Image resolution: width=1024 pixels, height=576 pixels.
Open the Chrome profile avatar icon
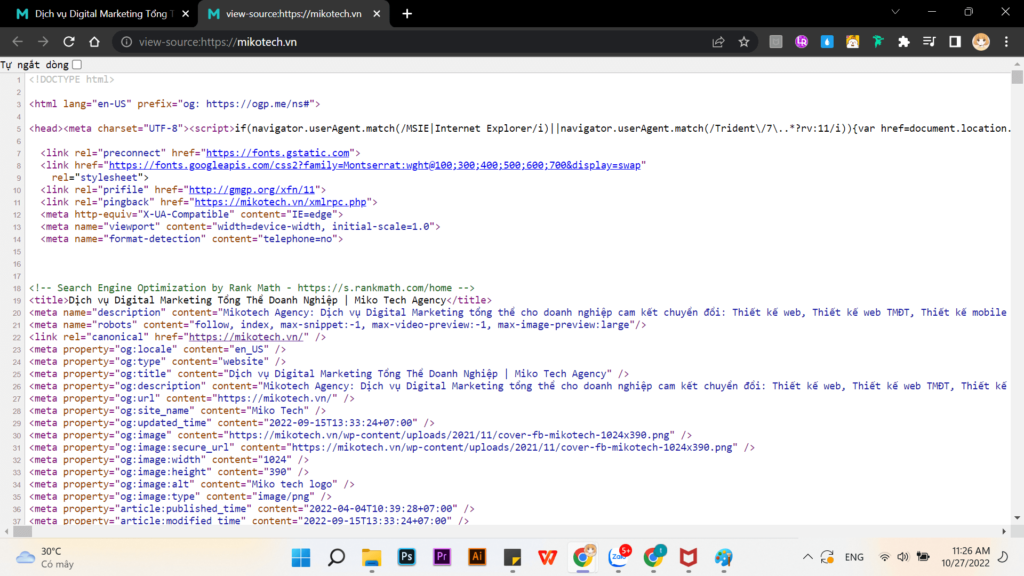pos(979,42)
